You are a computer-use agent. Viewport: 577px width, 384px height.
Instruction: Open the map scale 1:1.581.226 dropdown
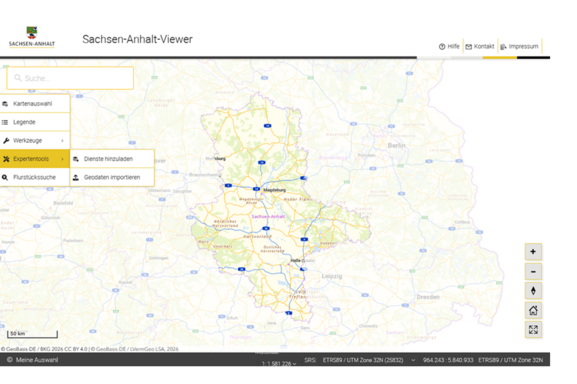pyautogui.click(x=279, y=363)
